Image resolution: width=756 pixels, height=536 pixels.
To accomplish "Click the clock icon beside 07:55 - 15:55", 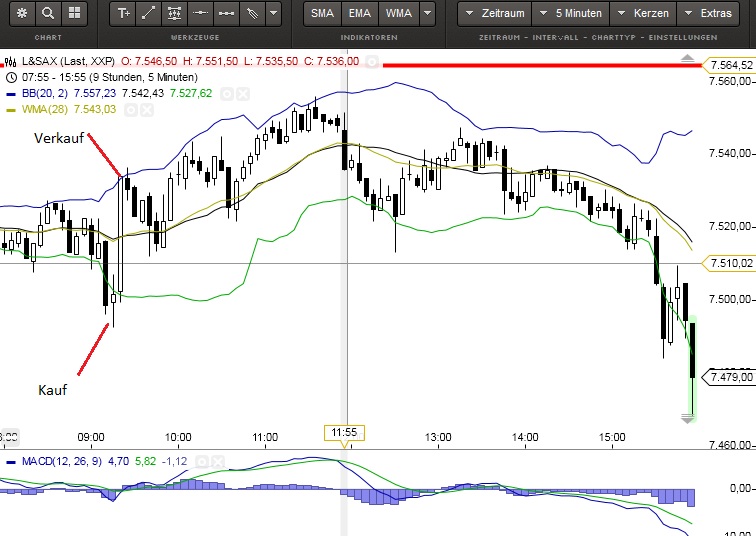I will [x=11, y=77].
